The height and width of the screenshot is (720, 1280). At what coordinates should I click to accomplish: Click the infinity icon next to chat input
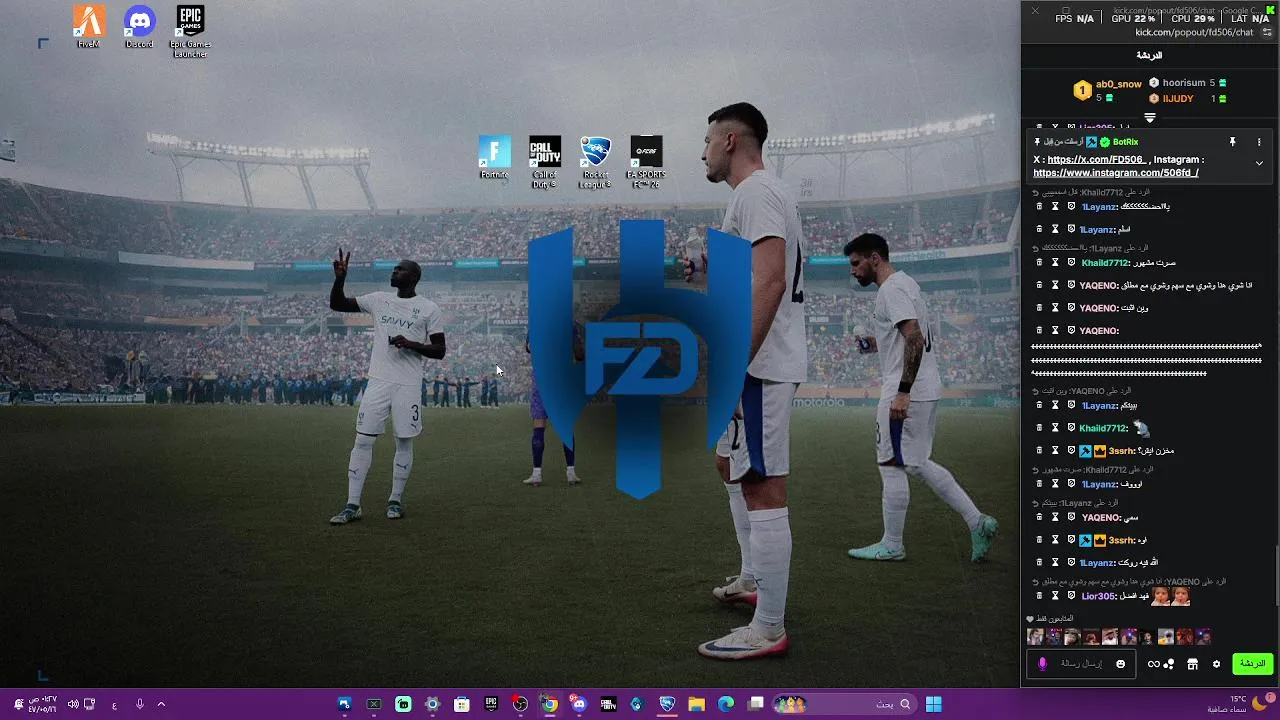(1154, 664)
